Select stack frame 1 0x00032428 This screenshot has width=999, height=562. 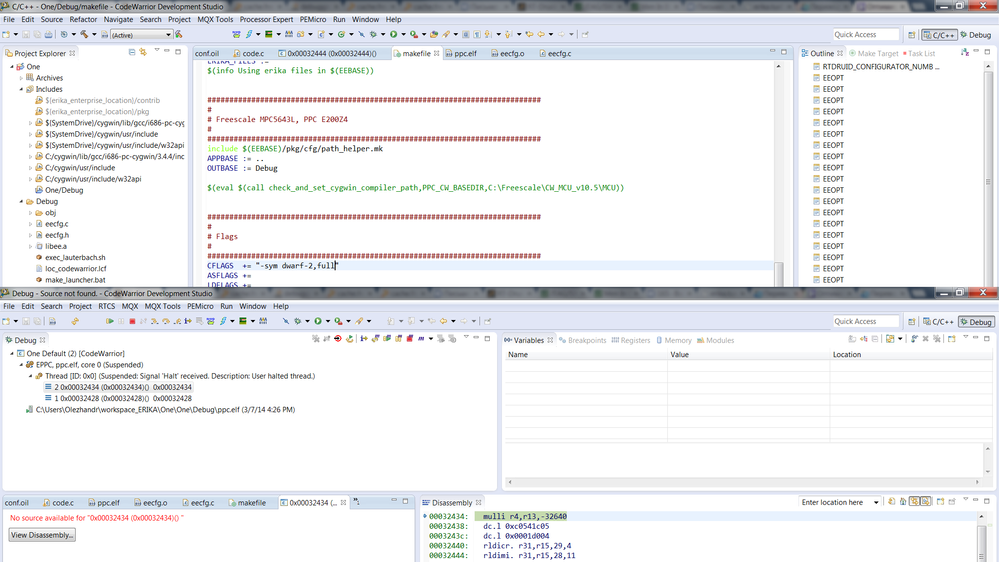click(x=118, y=398)
